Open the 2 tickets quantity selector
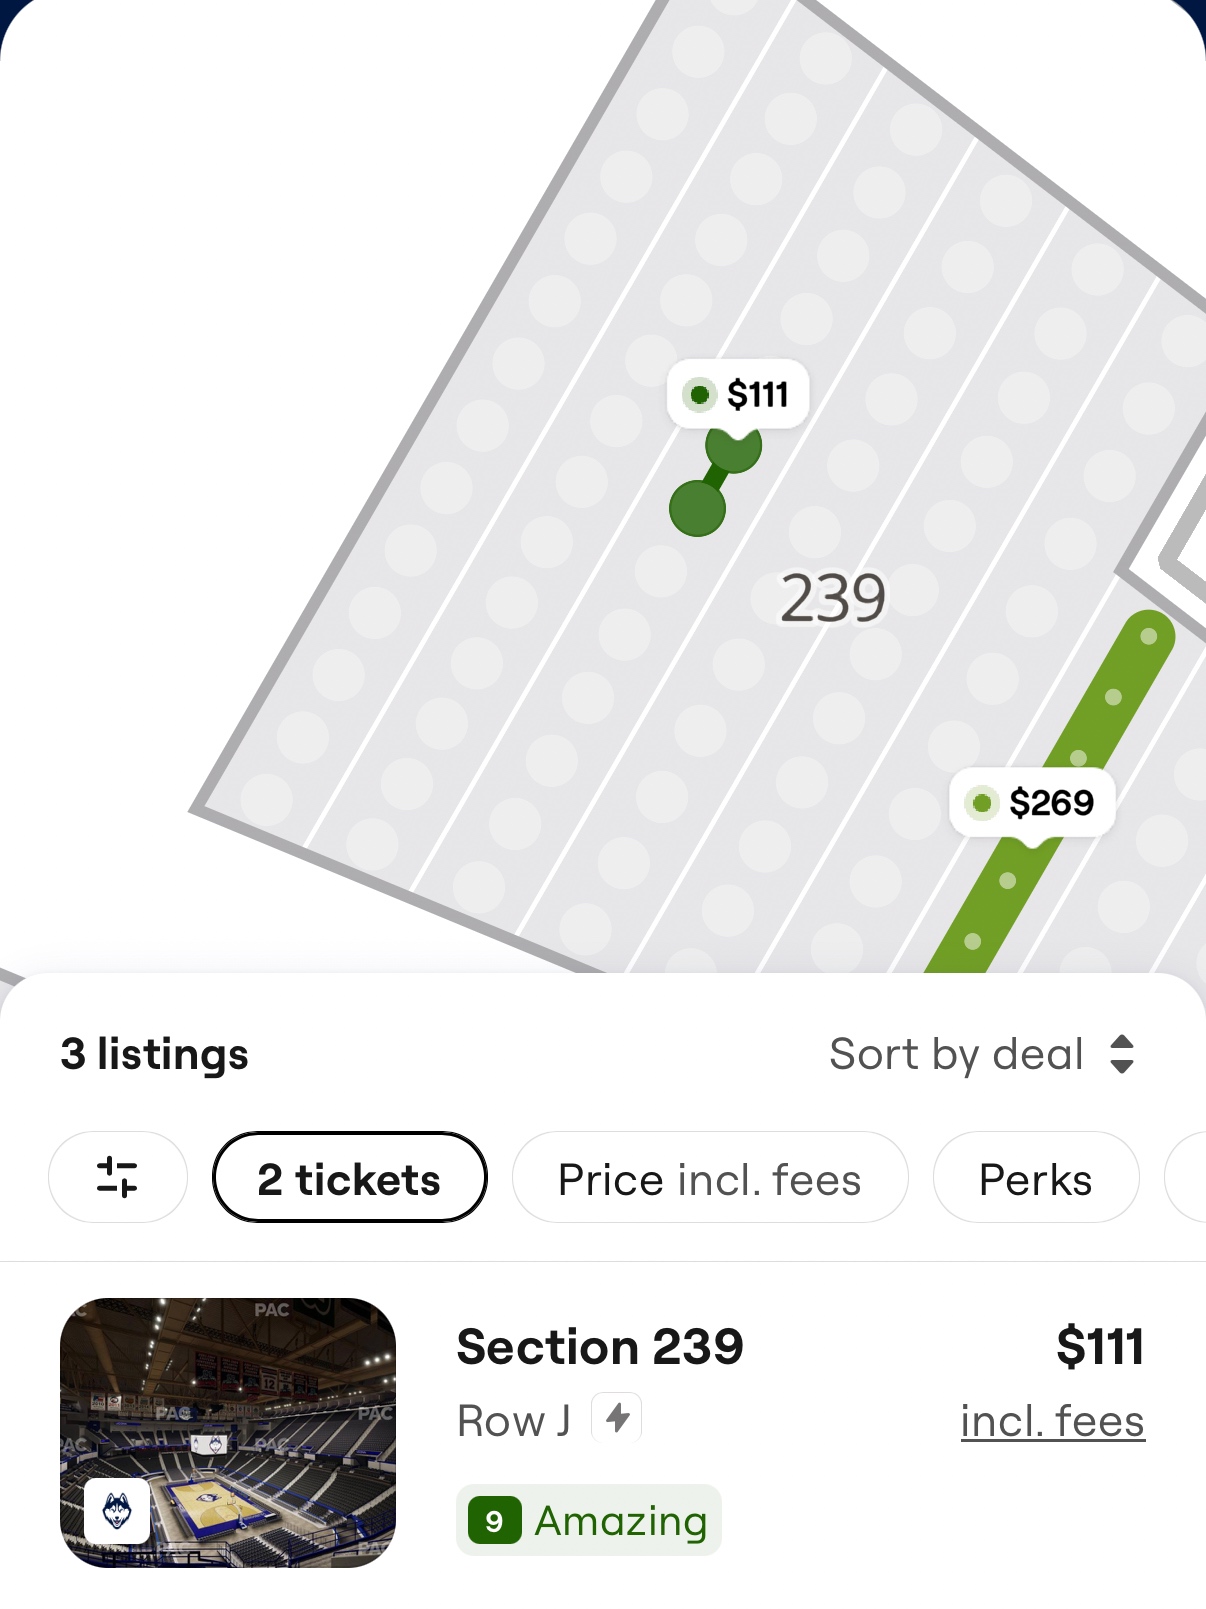Viewport: 1206px width, 1609px height. pyautogui.click(x=349, y=1178)
